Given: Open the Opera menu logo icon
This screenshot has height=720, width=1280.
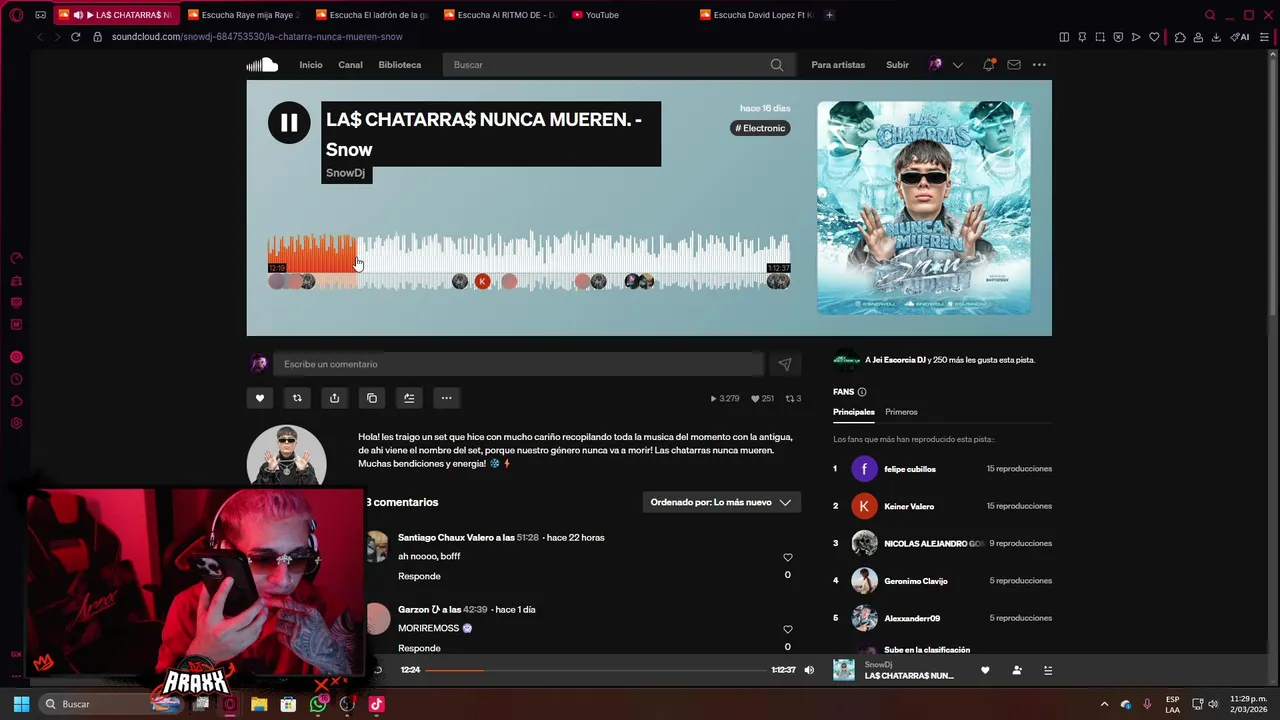Looking at the screenshot, I should [x=16, y=15].
